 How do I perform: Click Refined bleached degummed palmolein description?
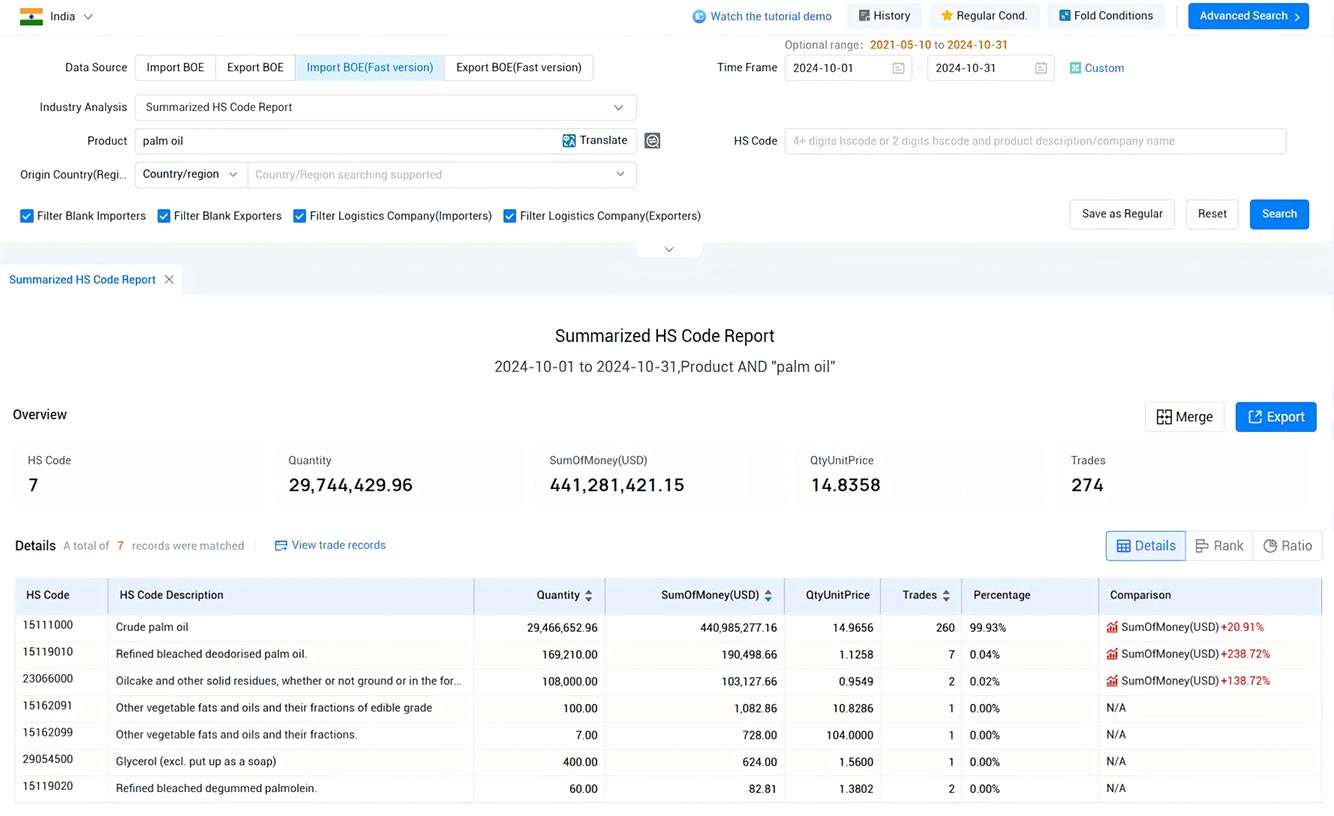point(216,789)
